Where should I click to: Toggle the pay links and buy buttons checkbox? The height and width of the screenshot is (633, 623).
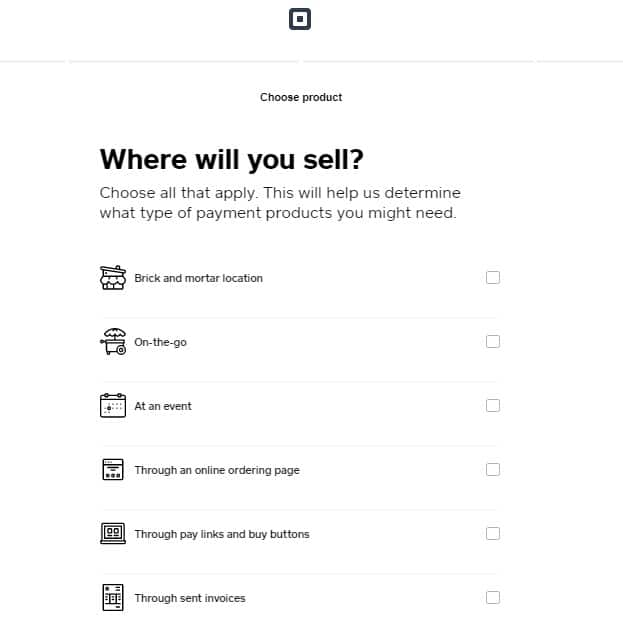click(x=493, y=533)
